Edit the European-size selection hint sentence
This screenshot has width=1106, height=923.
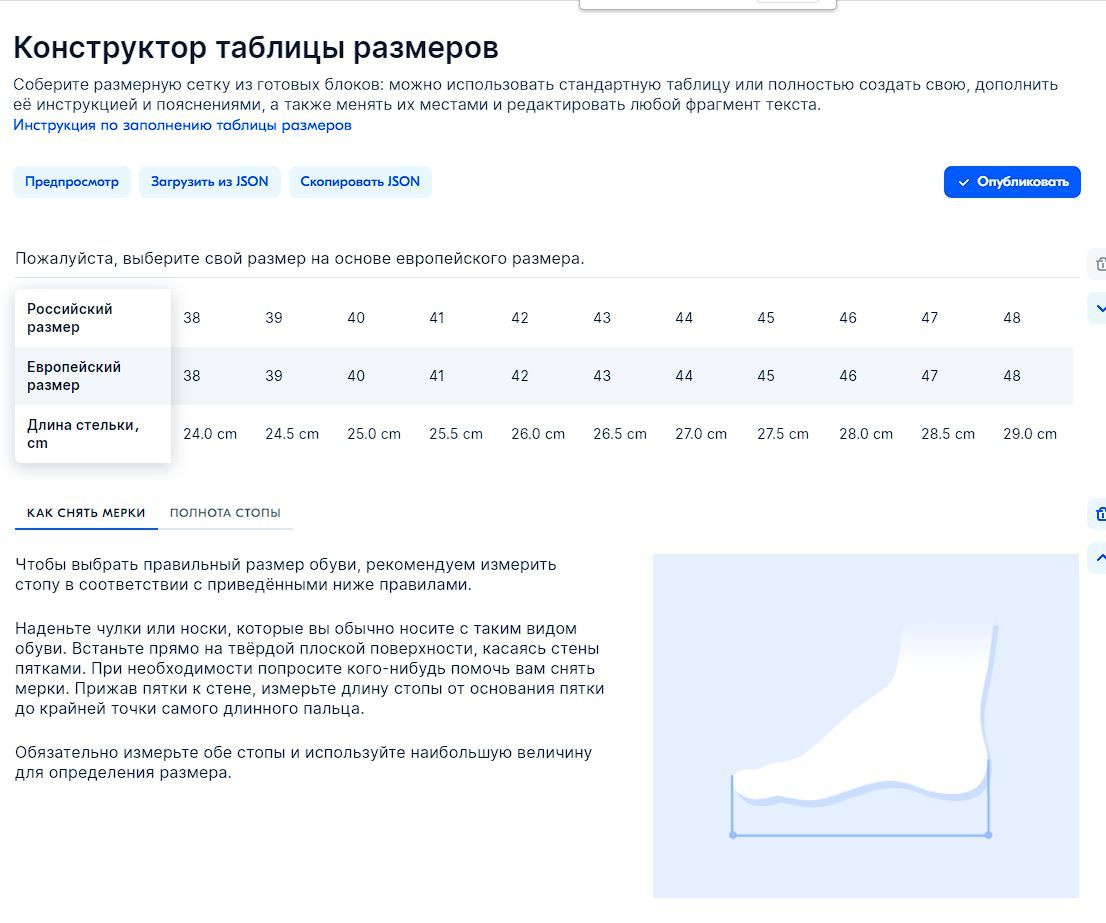(300, 259)
